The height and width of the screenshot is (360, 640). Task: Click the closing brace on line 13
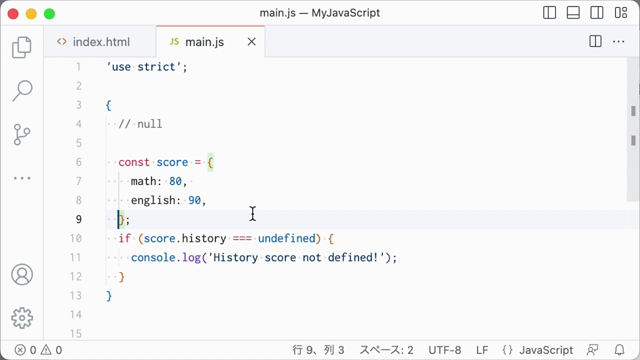(x=109, y=296)
